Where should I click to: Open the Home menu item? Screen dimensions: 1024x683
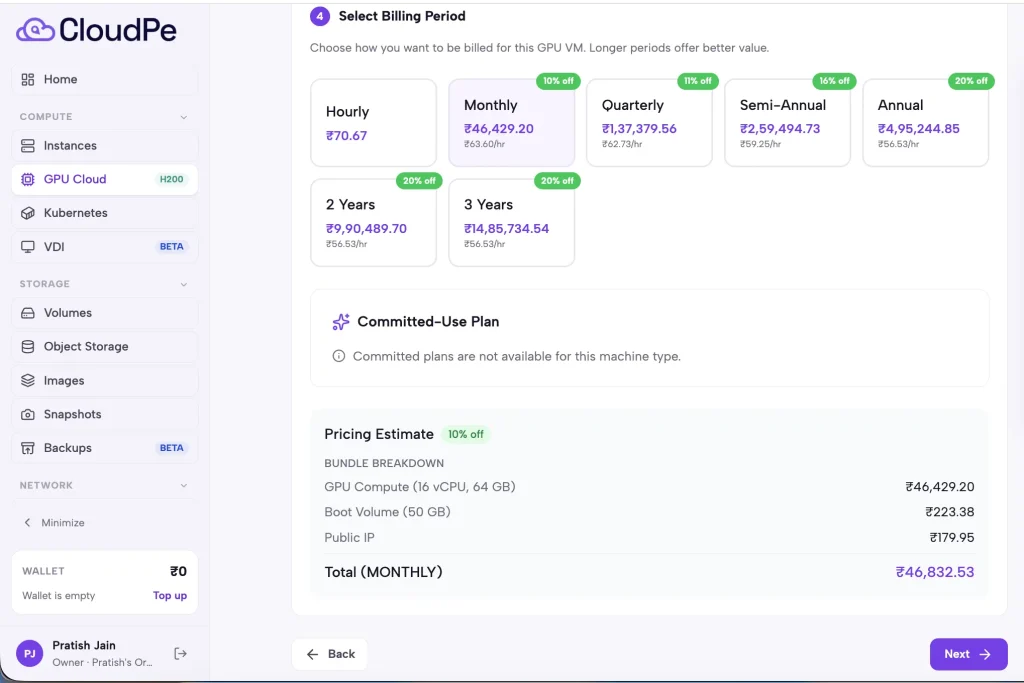click(104, 80)
